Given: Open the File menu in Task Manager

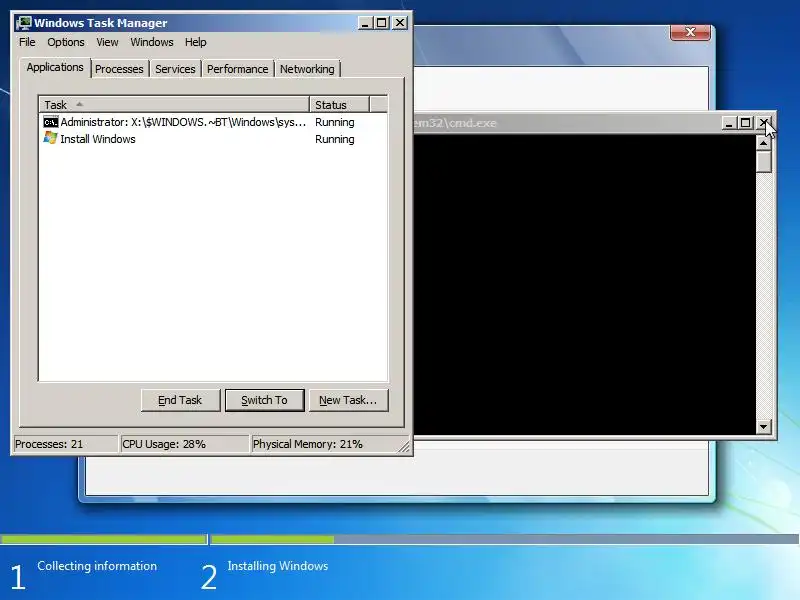Looking at the screenshot, I should pos(27,42).
